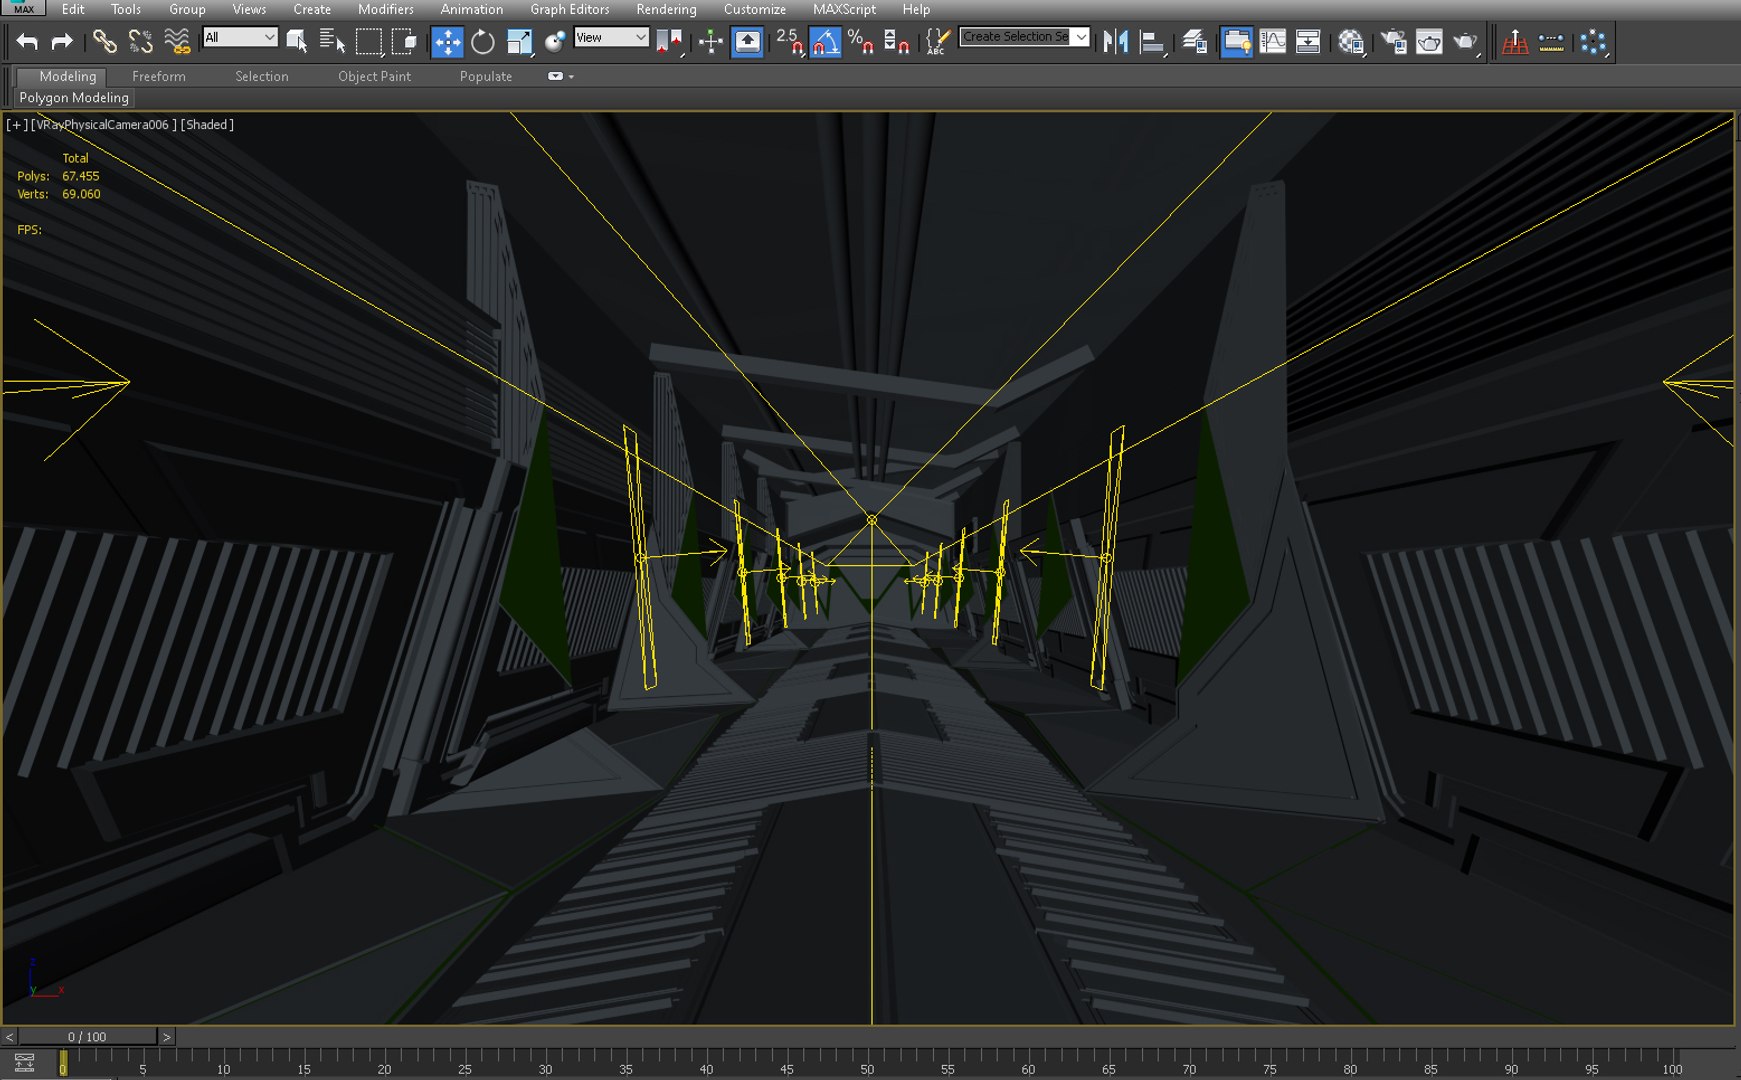Toggle Percent Snap button
1741x1080 pixels.
(860, 42)
